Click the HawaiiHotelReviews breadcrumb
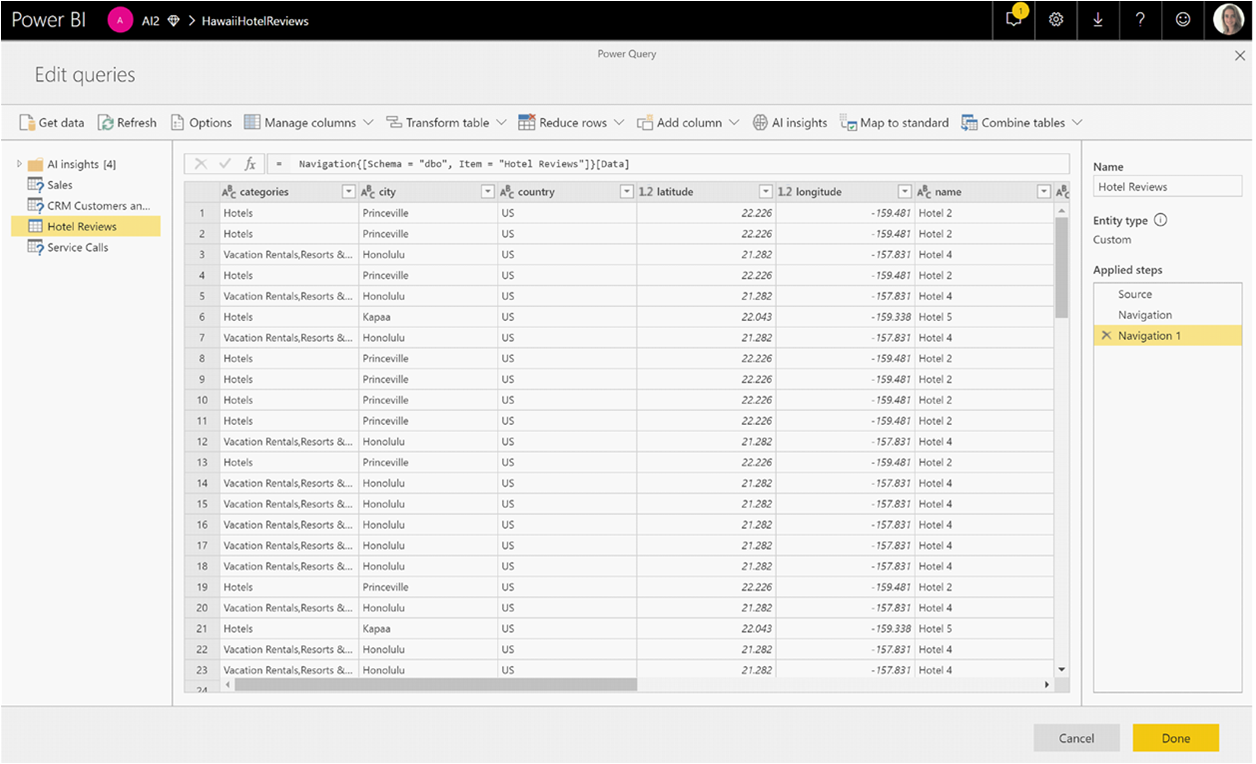1256x764 pixels. pyautogui.click(x=254, y=21)
